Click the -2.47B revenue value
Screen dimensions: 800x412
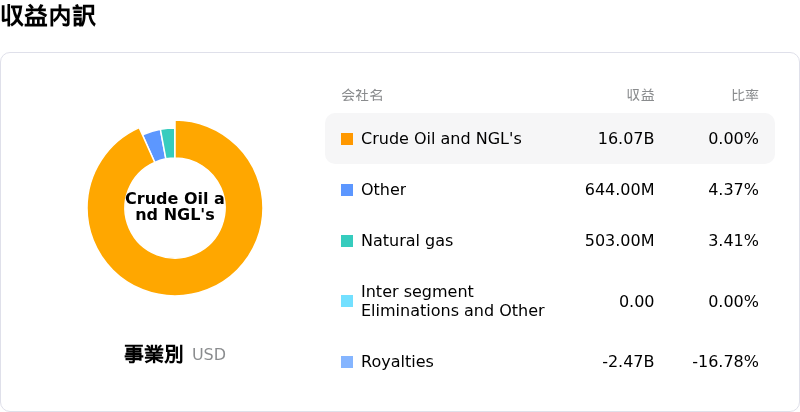[628, 362]
